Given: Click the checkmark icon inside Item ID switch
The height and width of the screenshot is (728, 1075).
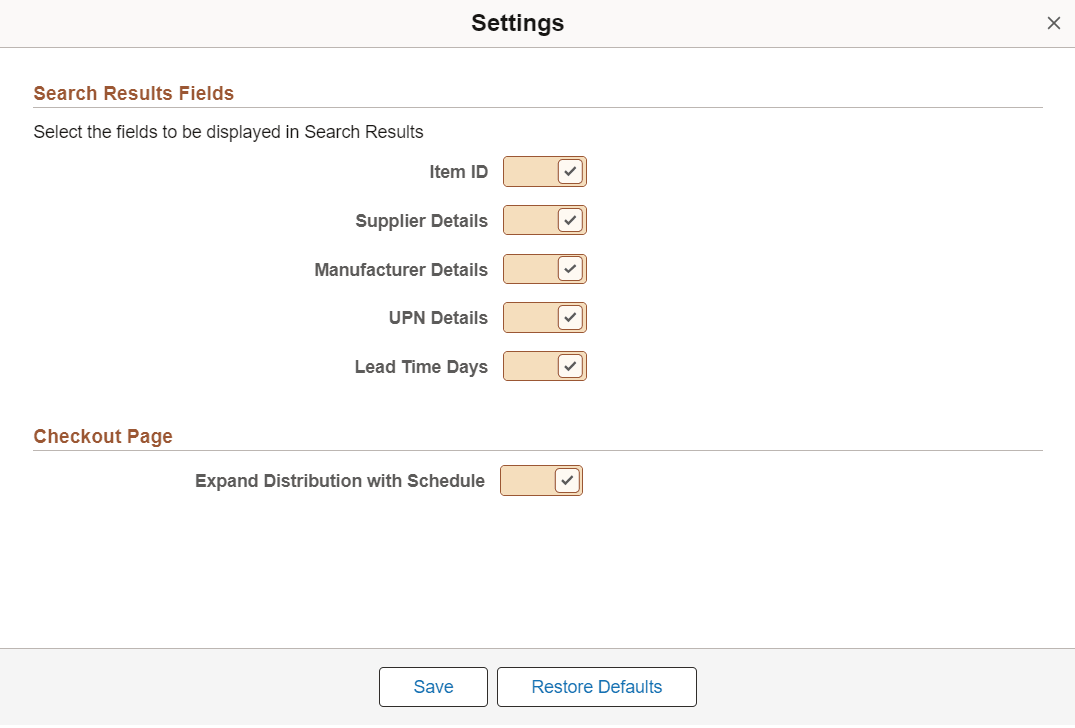Looking at the screenshot, I should [570, 171].
